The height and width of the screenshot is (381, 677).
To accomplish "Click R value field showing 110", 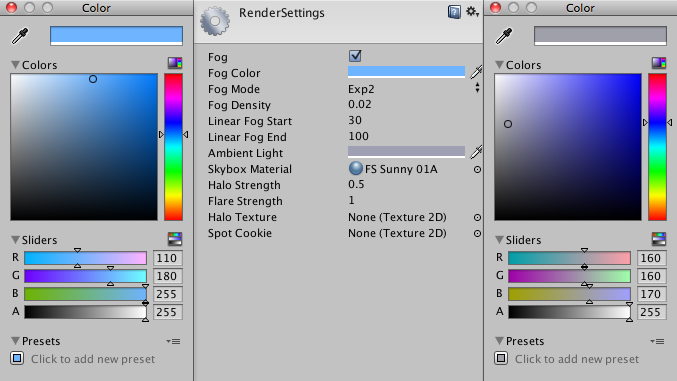I will coord(168,258).
